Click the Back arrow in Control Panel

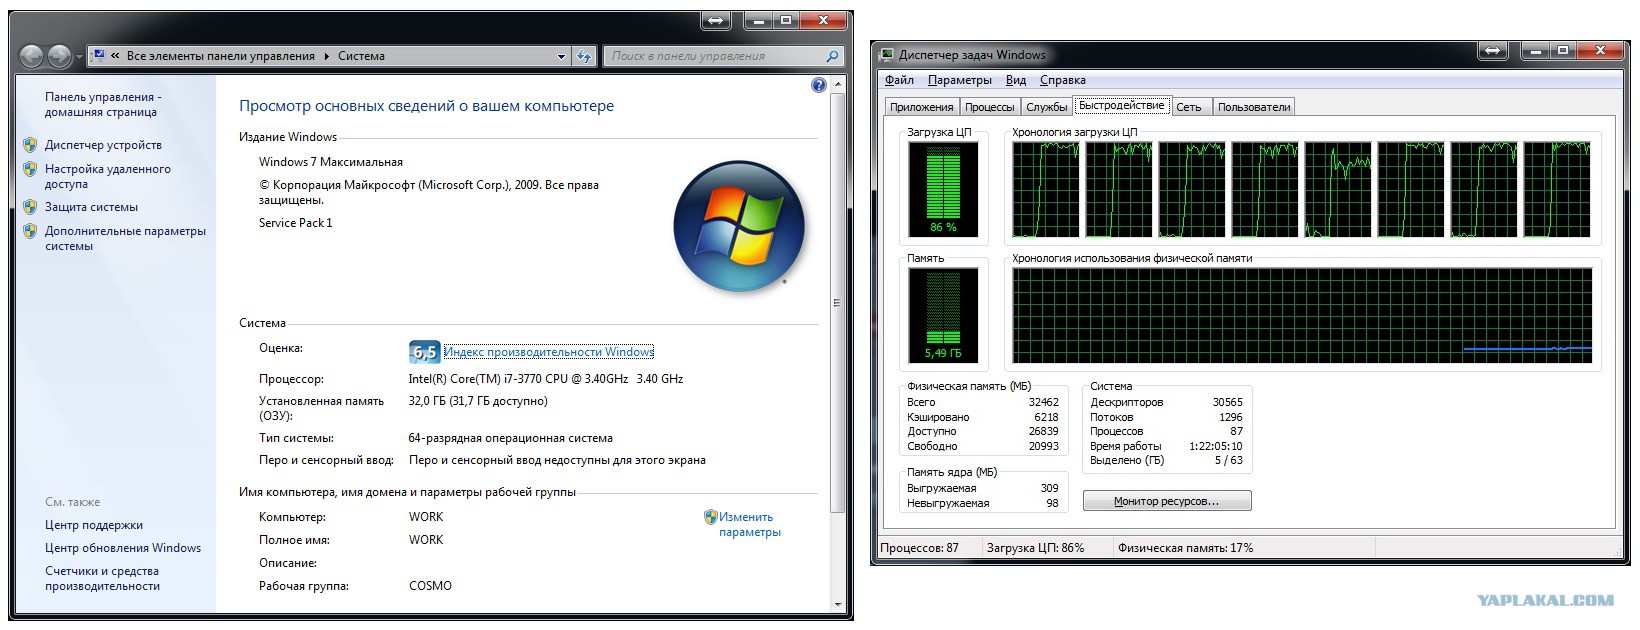(x=32, y=56)
